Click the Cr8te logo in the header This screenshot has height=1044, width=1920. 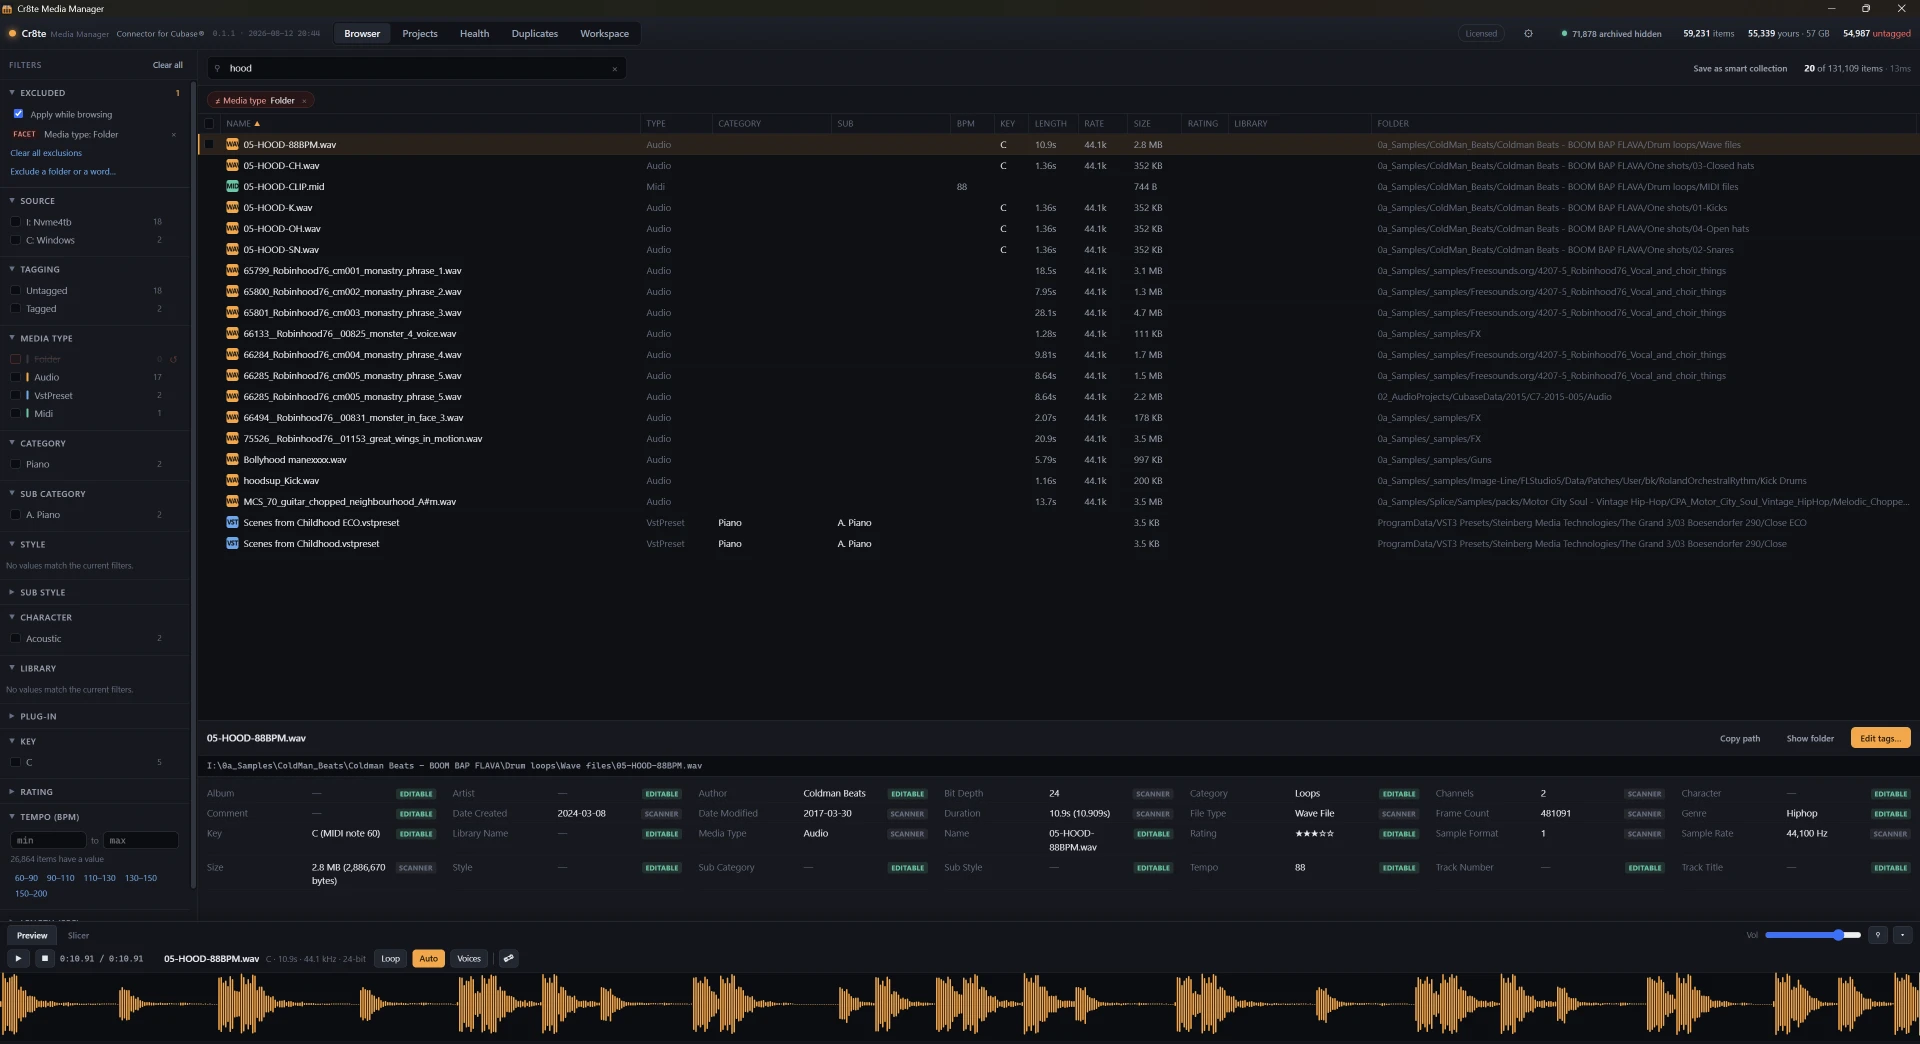click(13, 34)
